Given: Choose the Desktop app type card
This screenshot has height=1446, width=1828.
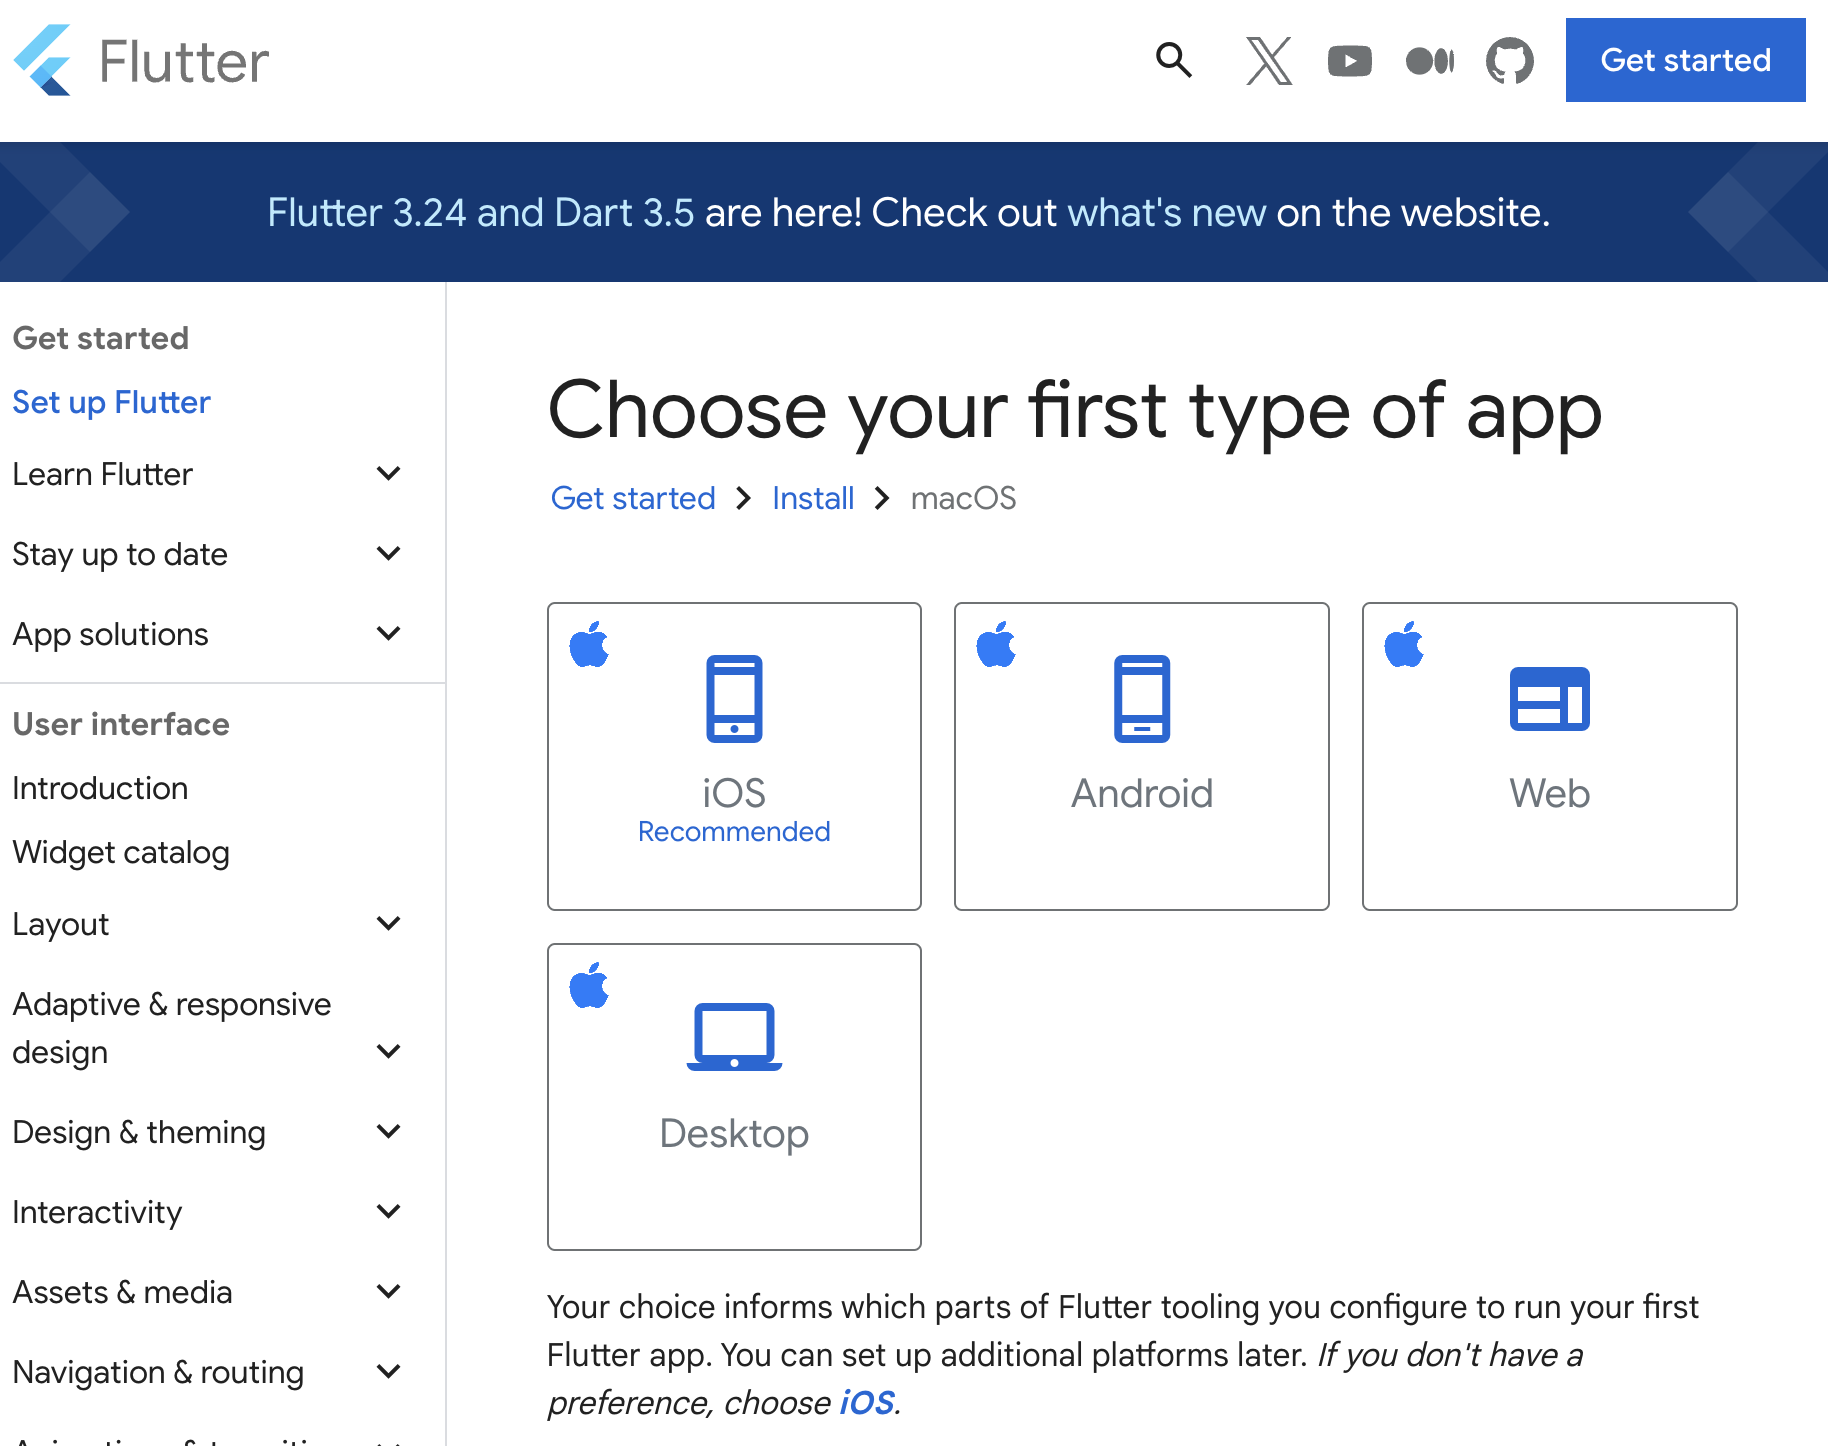Looking at the screenshot, I should tap(734, 1097).
